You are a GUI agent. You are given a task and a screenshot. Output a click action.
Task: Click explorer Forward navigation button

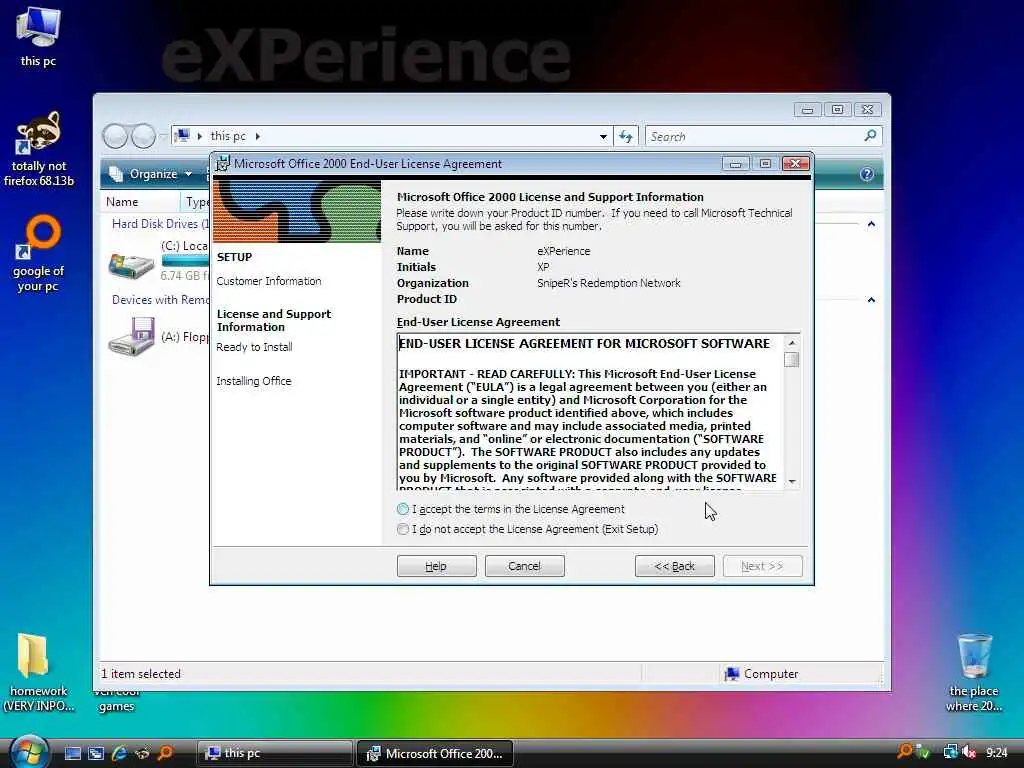(x=143, y=136)
